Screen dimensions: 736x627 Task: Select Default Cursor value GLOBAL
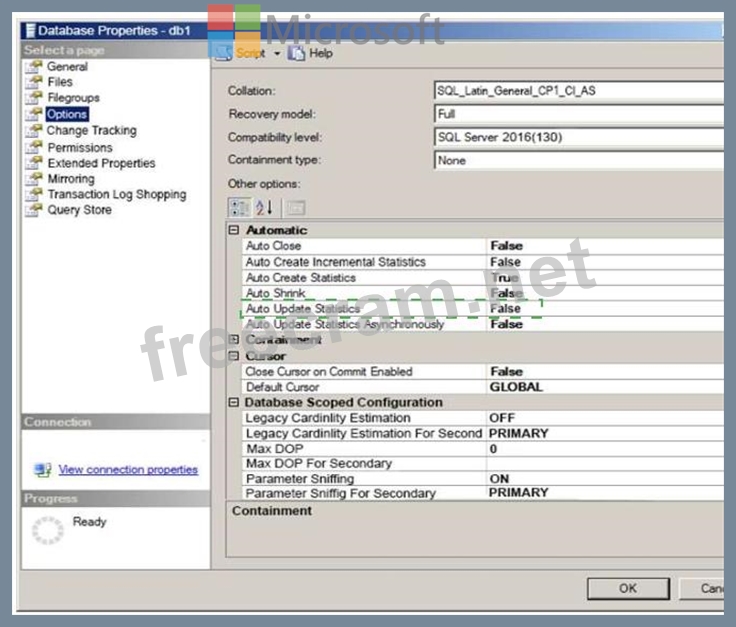516,387
